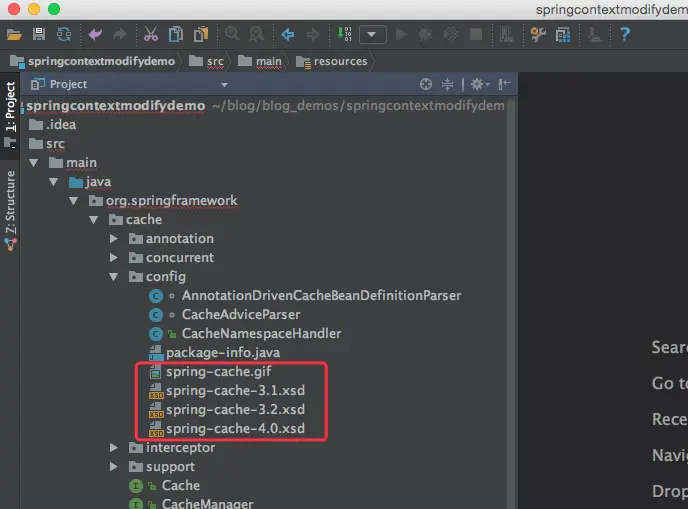Select spring-cache-3.2.xsd file
The height and width of the screenshot is (509, 688).
click(x=227, y=409)
